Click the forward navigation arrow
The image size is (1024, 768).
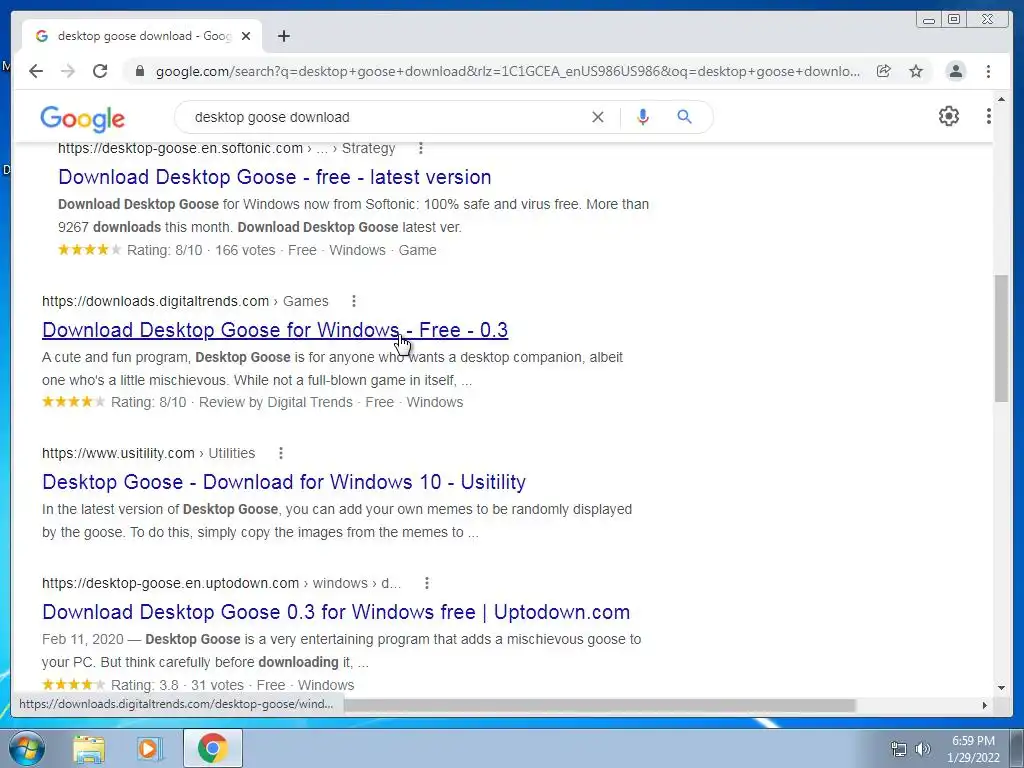point(68,71)
